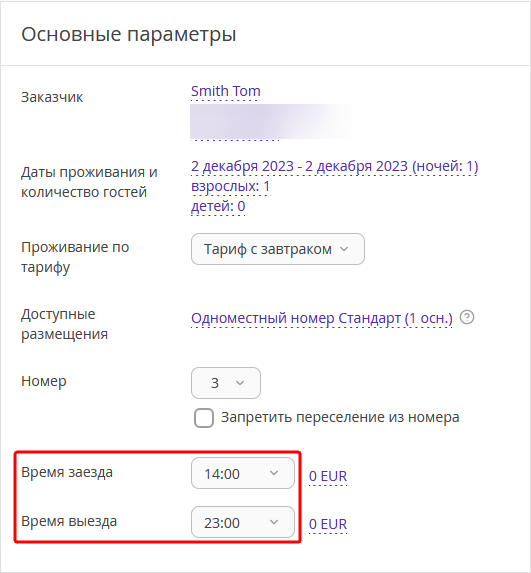The width and height of the screenshot is (531, 573).
Task: Open the 14:00 check-in time dropdown
Action: click(243, 473)
